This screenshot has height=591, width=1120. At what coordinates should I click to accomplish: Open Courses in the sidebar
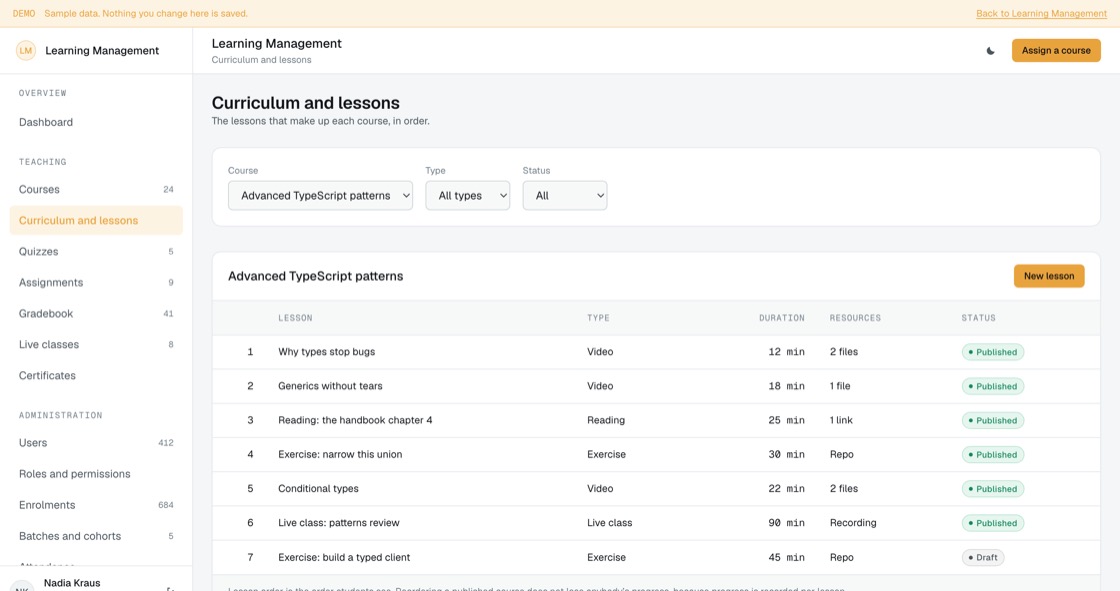coord(96,189)
